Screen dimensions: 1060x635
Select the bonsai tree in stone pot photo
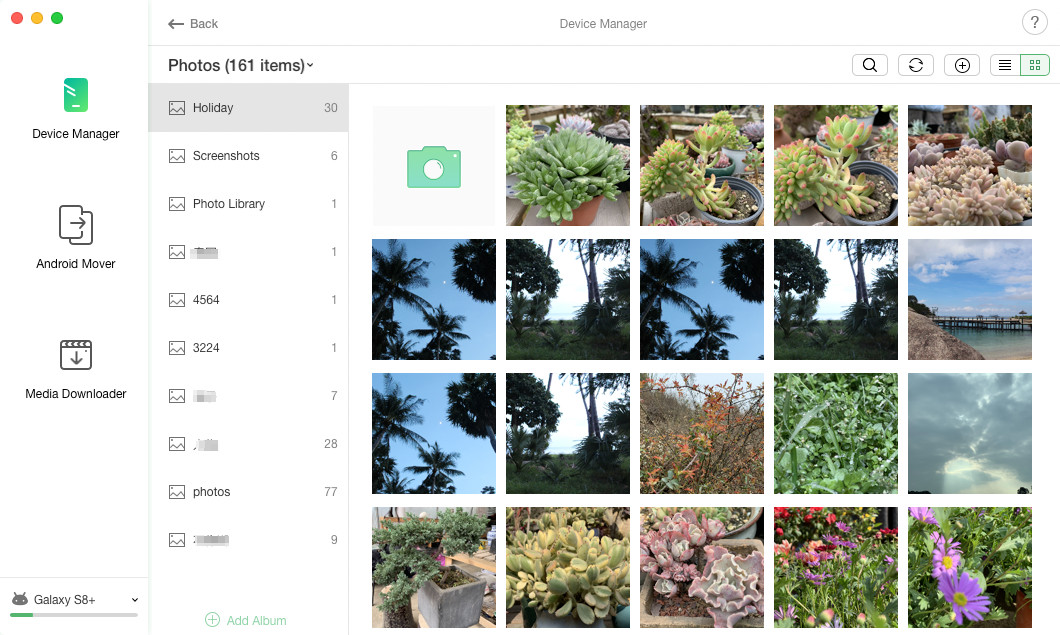click(433, 567)
